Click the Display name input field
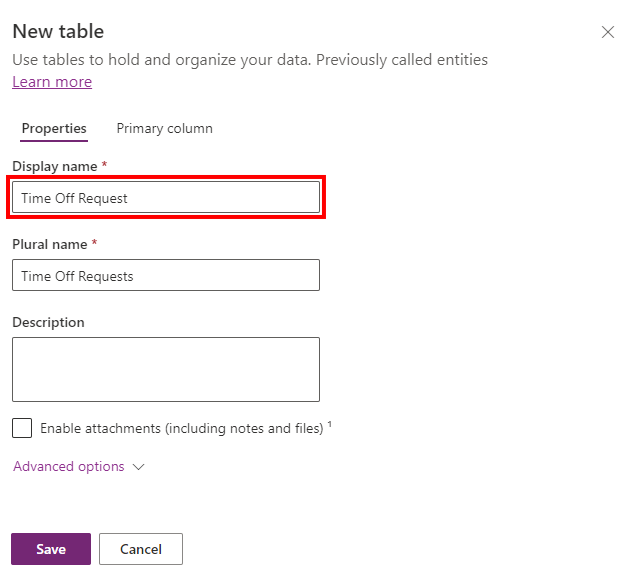Screen dimensions: 636x588 tap(166, 198)
